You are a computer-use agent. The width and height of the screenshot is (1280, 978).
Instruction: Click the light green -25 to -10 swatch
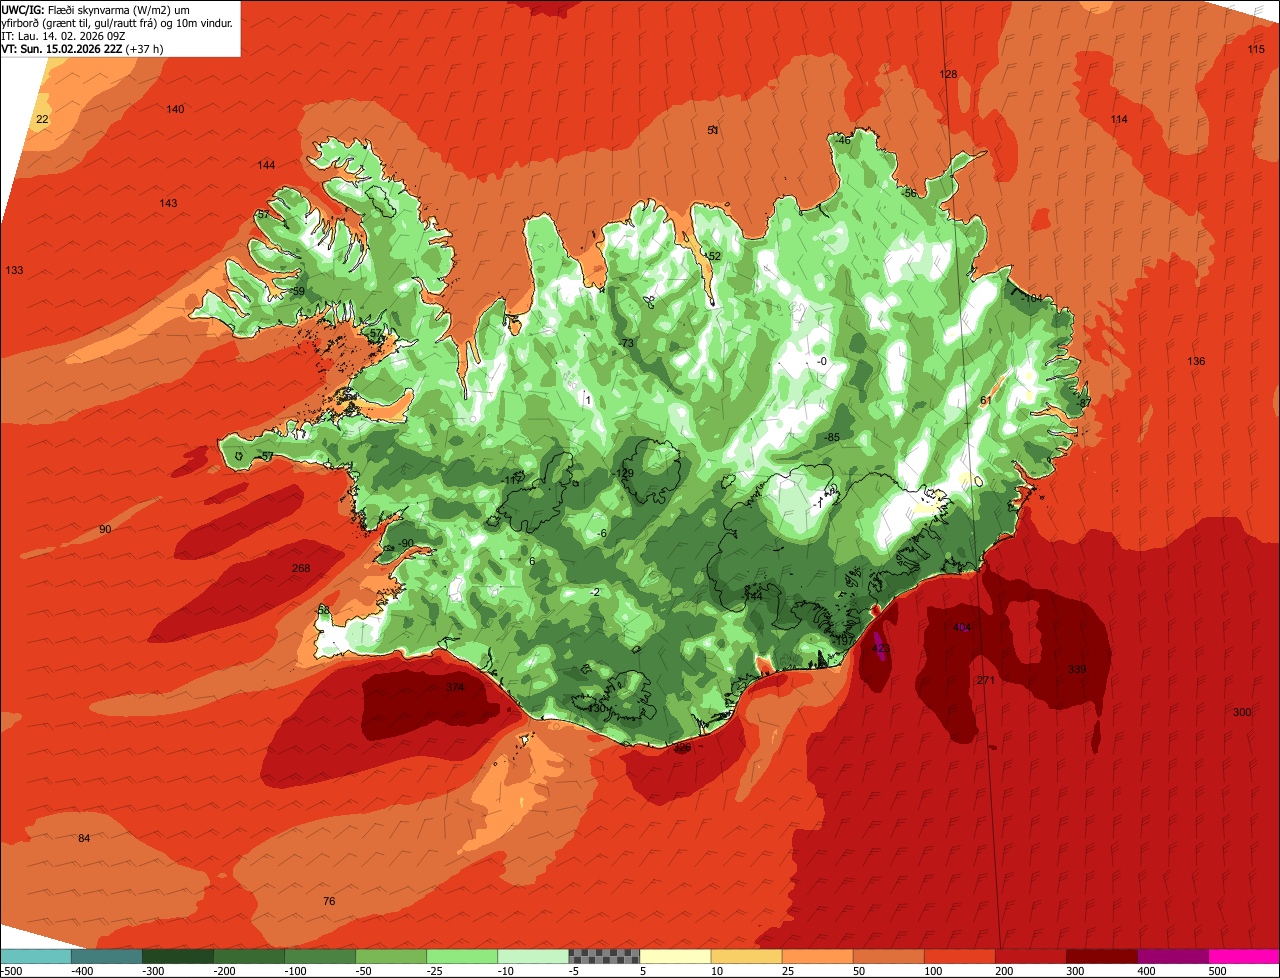pyautogui.click(x=462, y=956)
